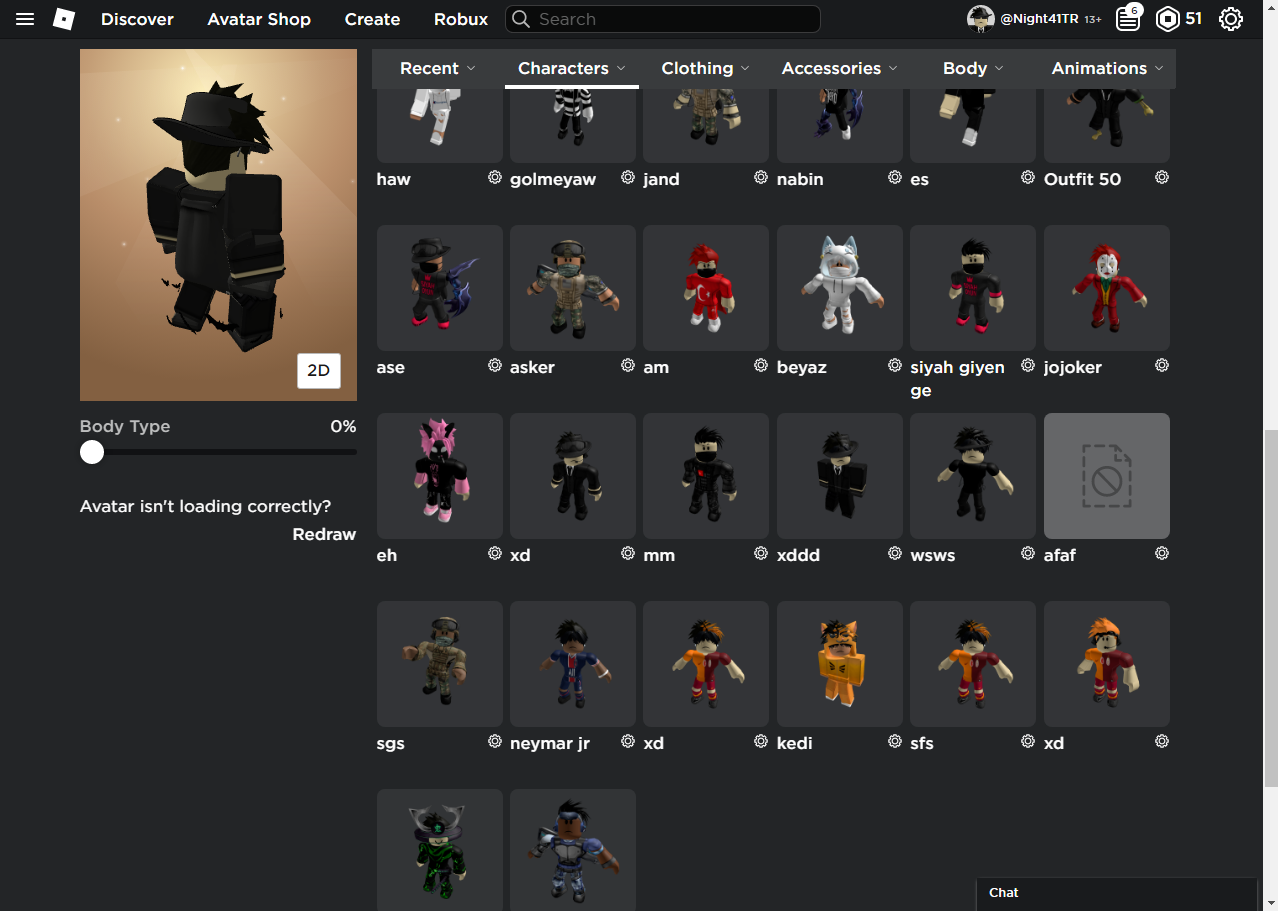
Task: Select the unavailable afaf outfit placeholder
Action: click(1107, 476)
